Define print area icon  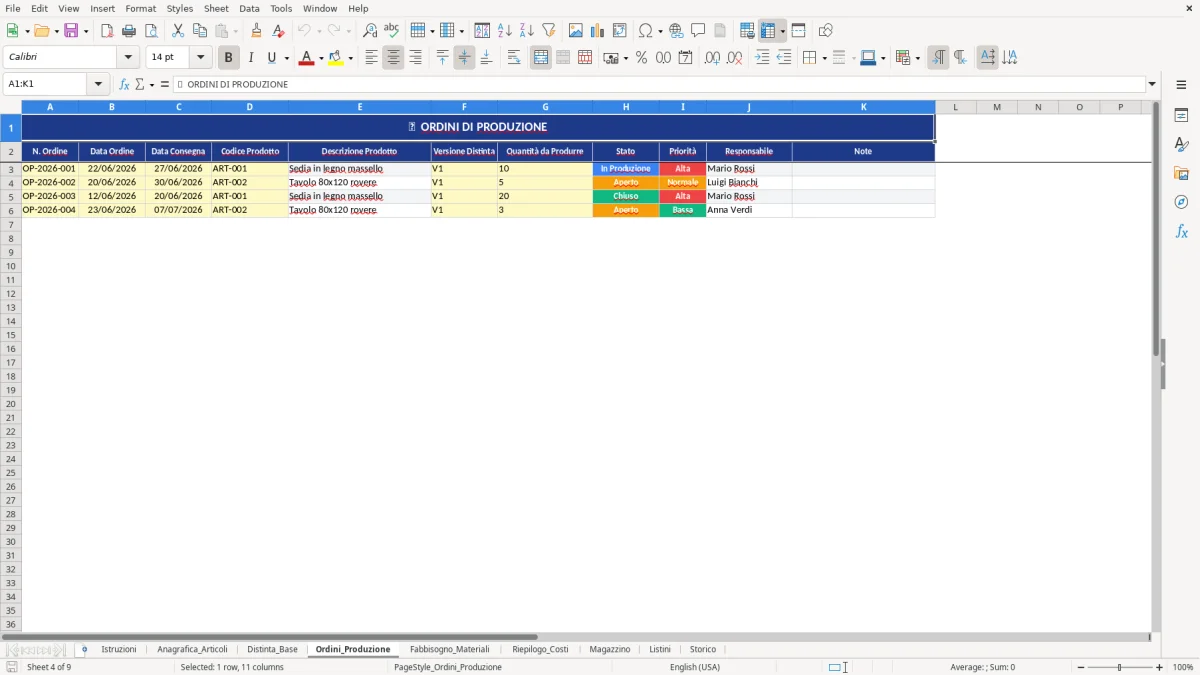747,30
